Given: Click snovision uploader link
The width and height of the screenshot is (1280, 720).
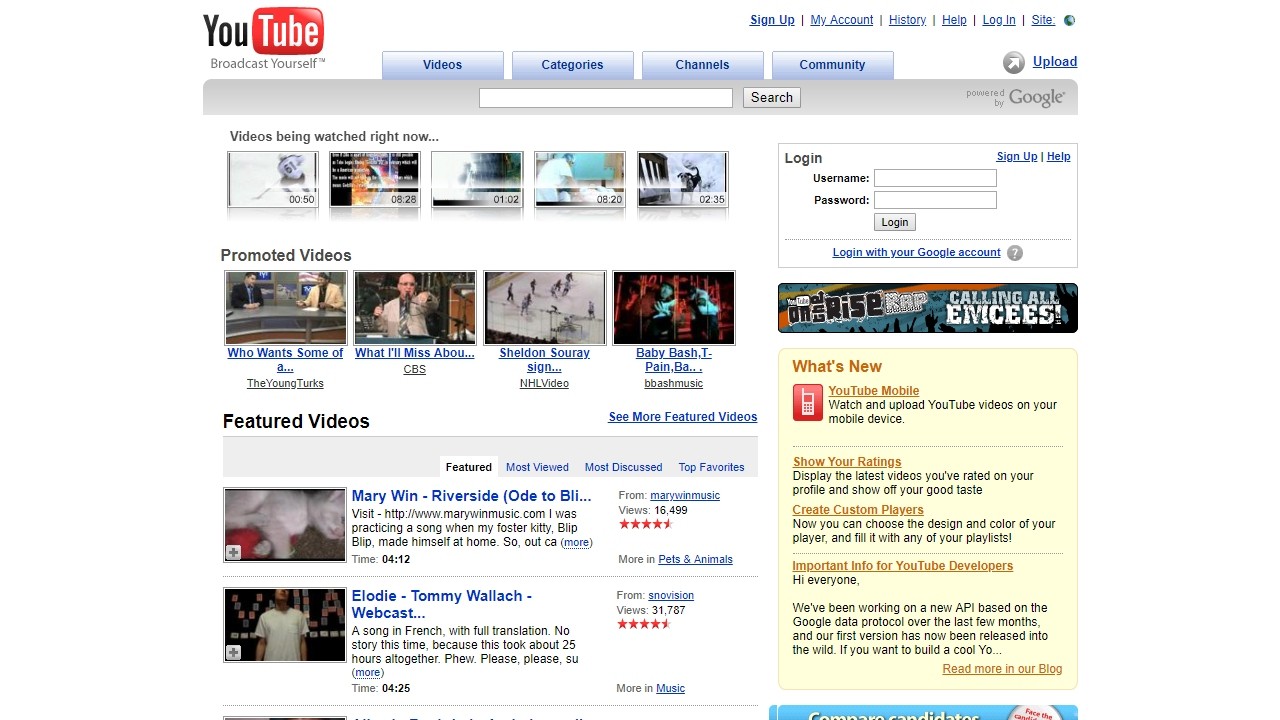Looking at the screenshot, I should pos(671,595).
